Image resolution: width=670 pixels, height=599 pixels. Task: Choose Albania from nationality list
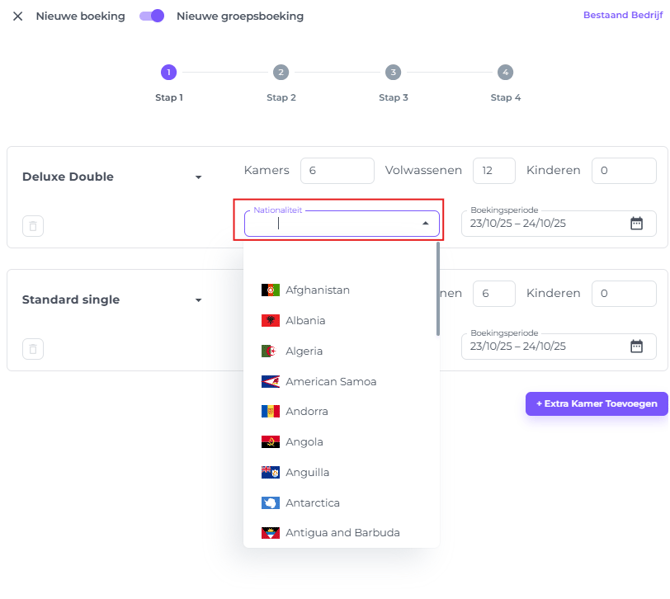point(305,321)
